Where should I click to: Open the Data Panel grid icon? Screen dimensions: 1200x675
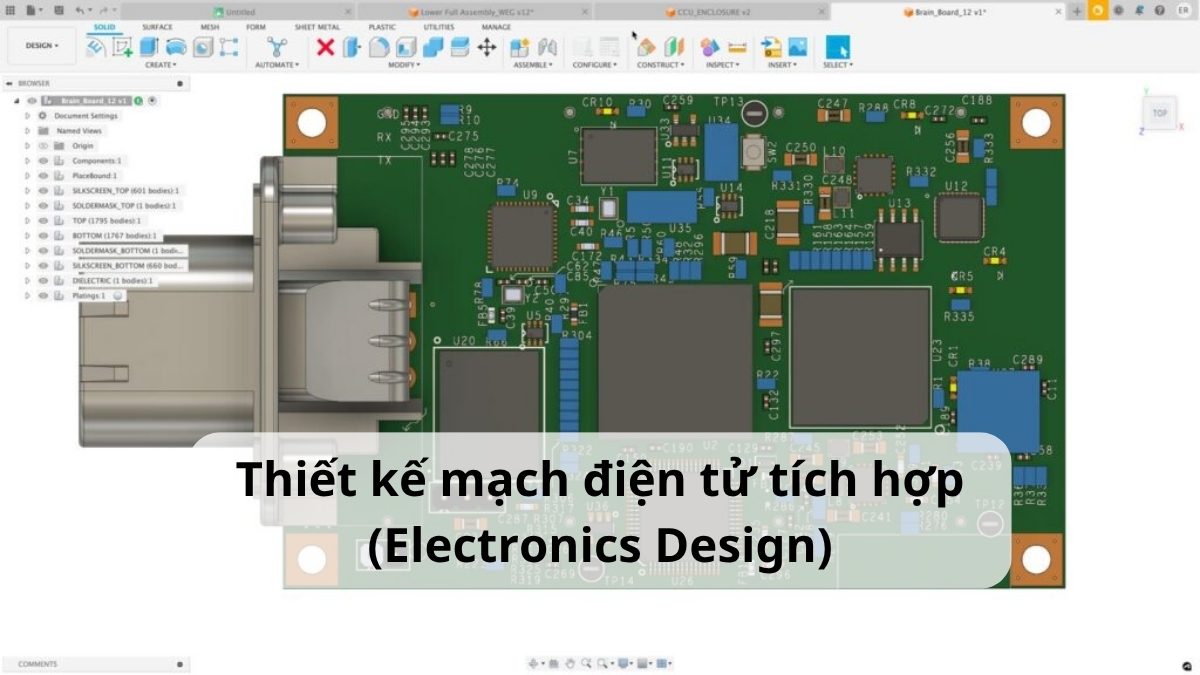(x=10, y=10)
